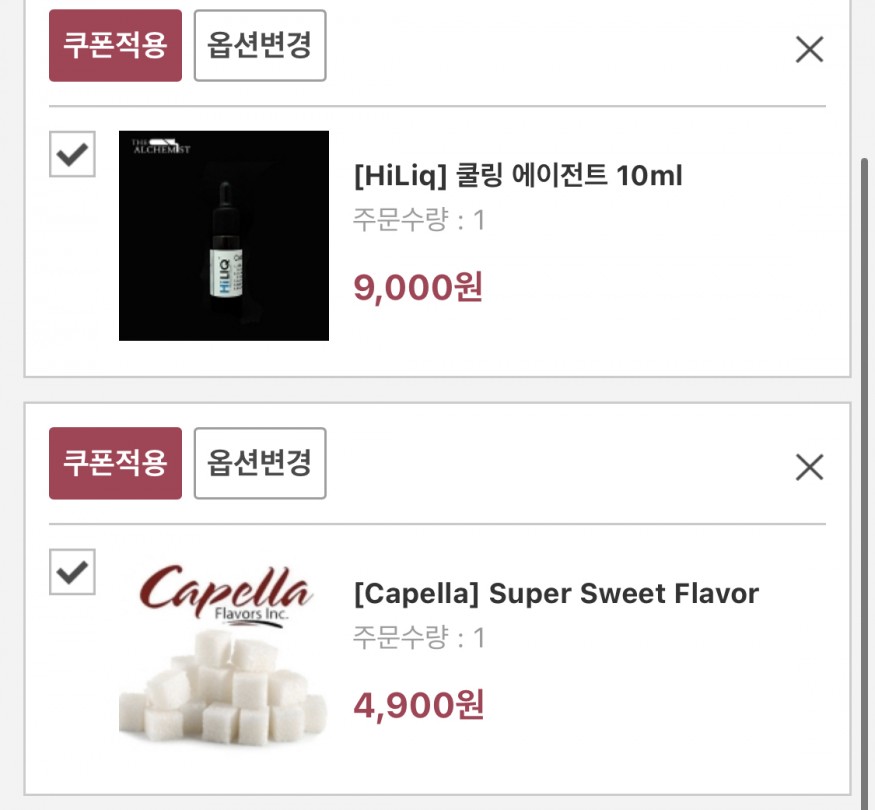875x810 pixels.
Task: Click 옵션변경 for the Capella item
Action: pyautogui.click(x=260, y=463)
